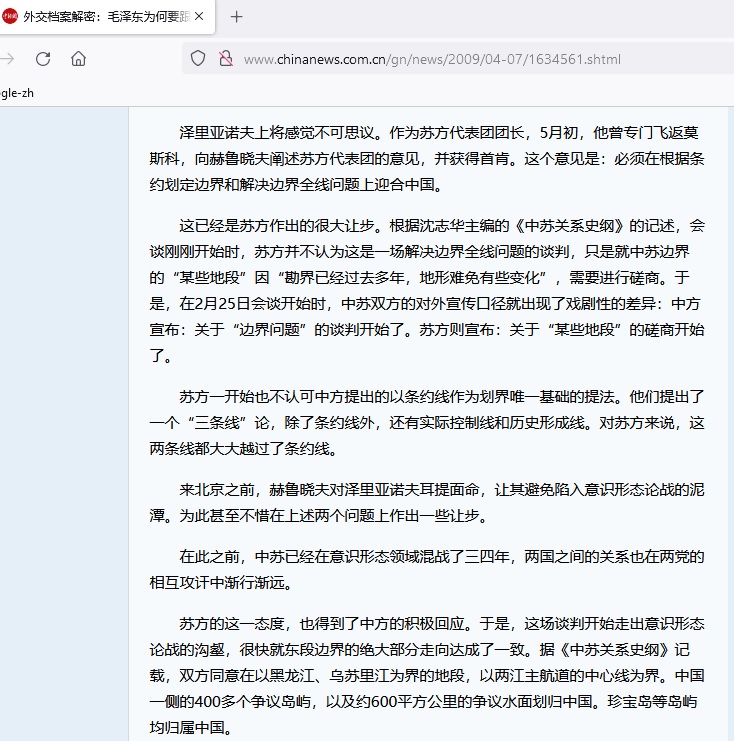Click the paragraph starting with 泽里亚诺夫上将感觉
The image size is (734, 741).
pos(427,158)
